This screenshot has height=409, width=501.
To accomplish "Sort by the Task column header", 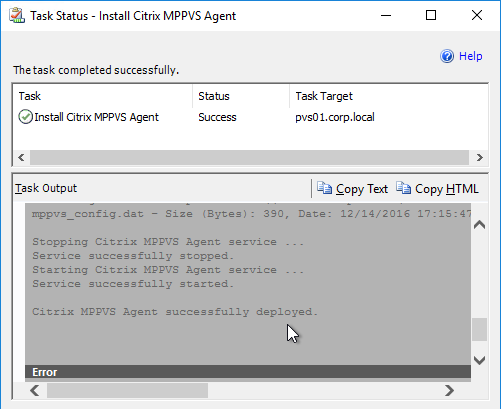I will [x=103, y=96].
